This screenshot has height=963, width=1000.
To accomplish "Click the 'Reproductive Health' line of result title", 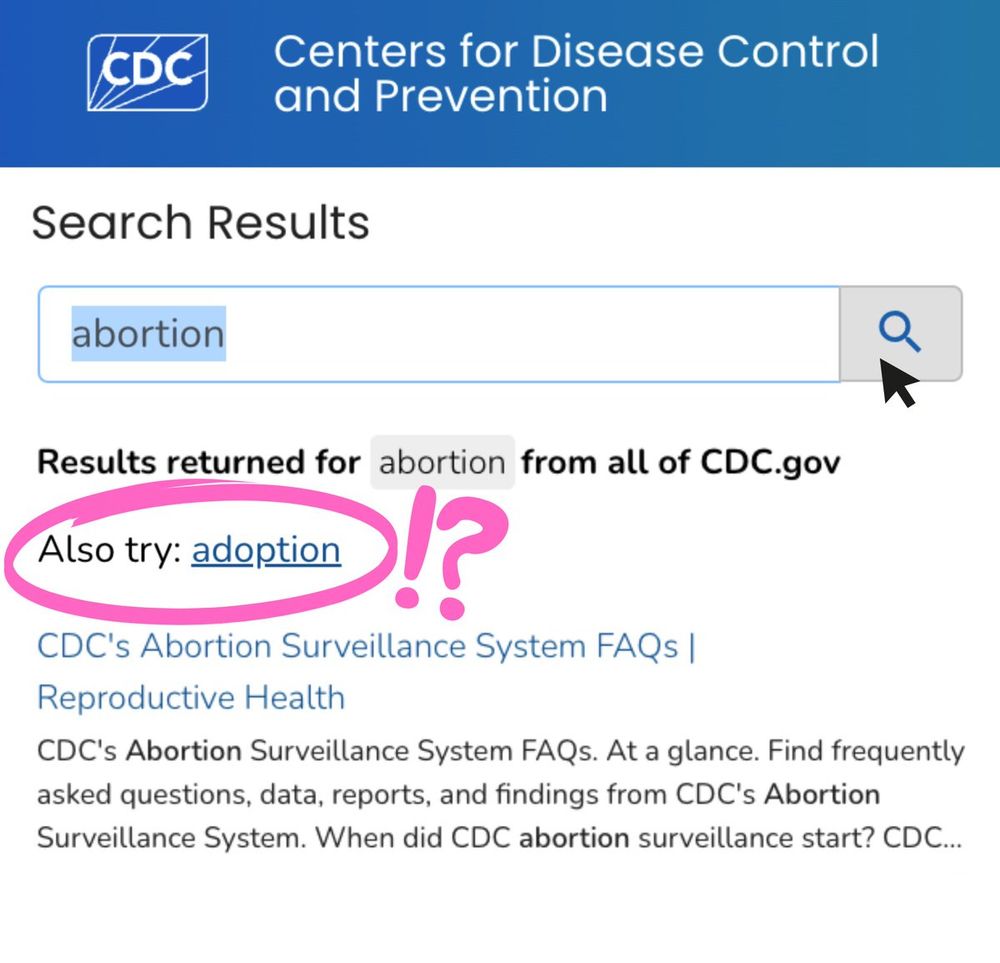I will click(x=191, y=697).
